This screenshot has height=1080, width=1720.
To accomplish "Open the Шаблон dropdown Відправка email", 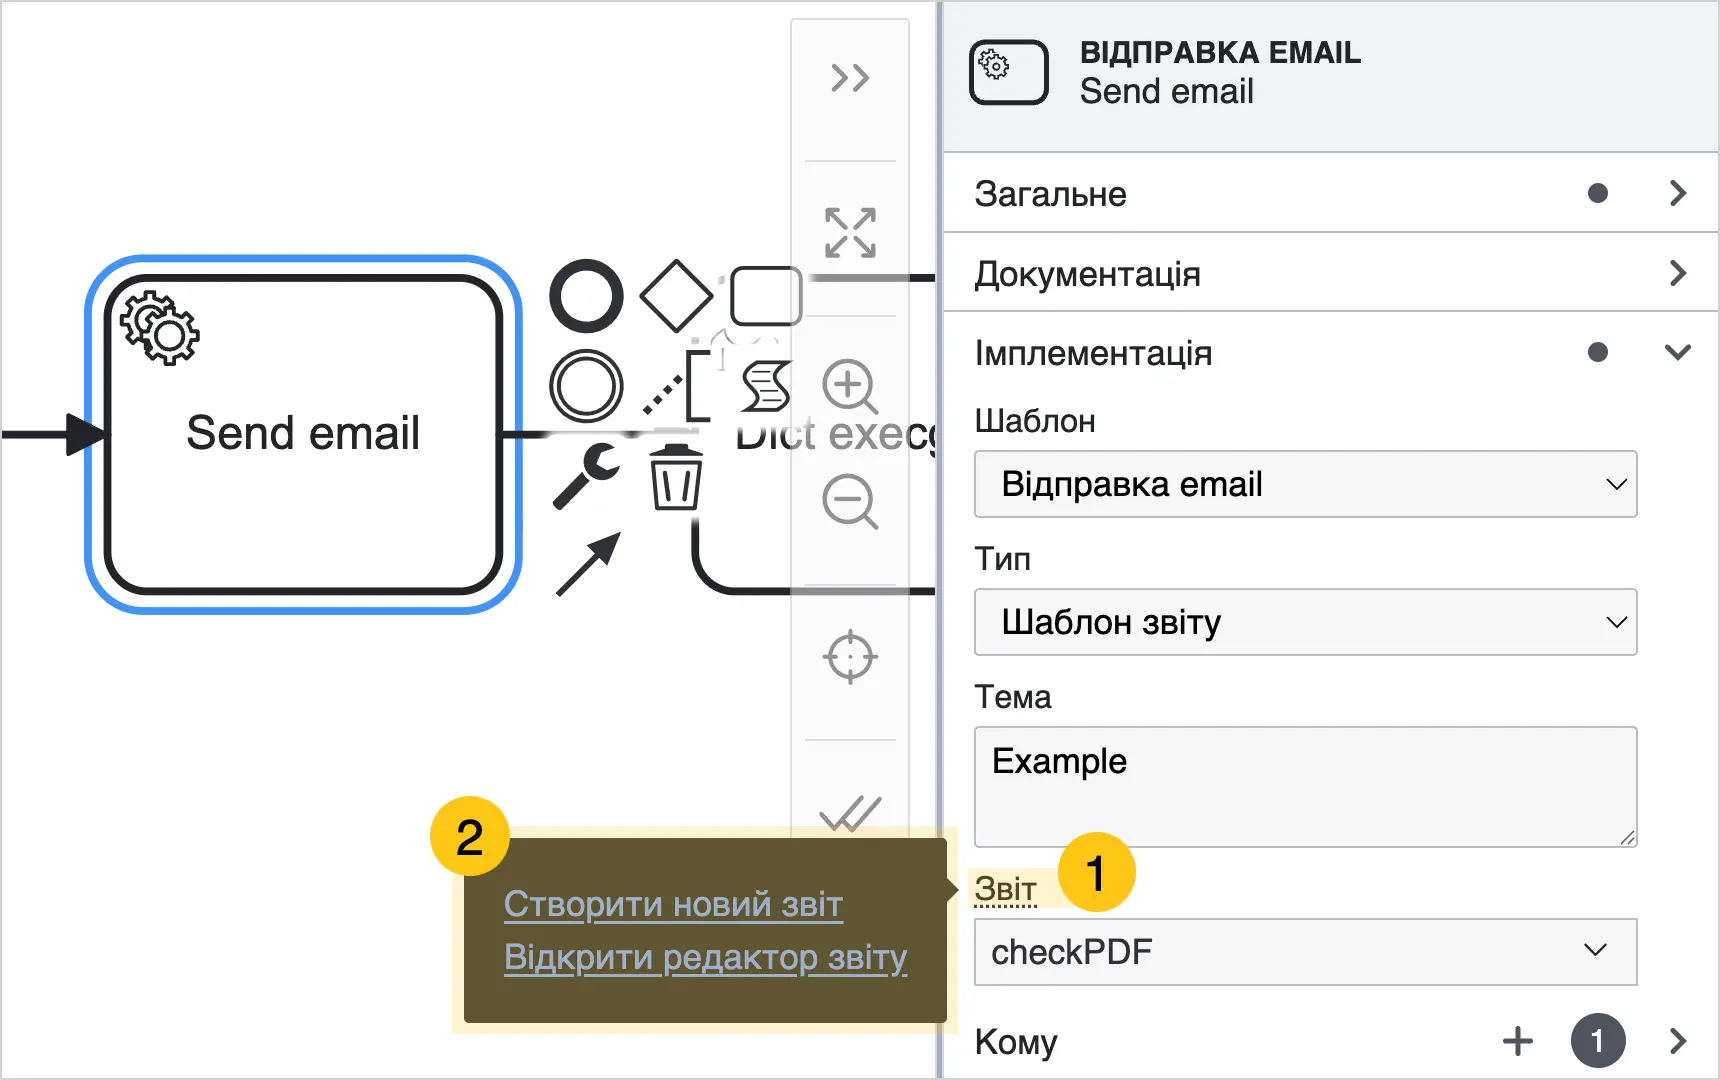I will pyautogui.click(x=1306, y=484).
